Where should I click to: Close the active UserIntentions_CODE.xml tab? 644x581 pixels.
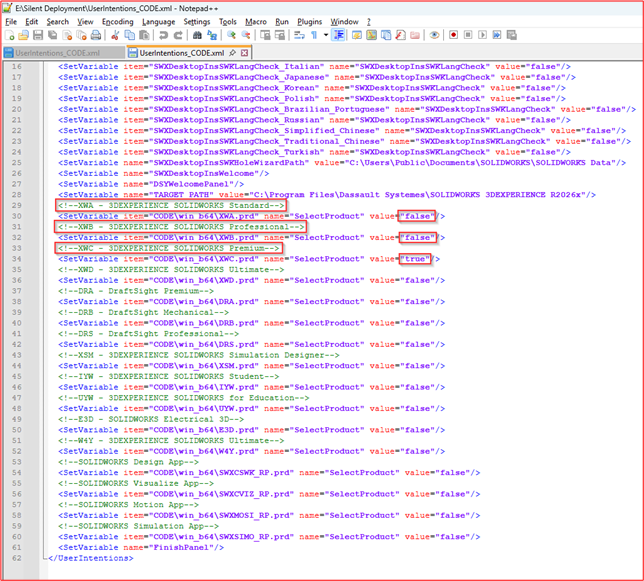point(246,52)
